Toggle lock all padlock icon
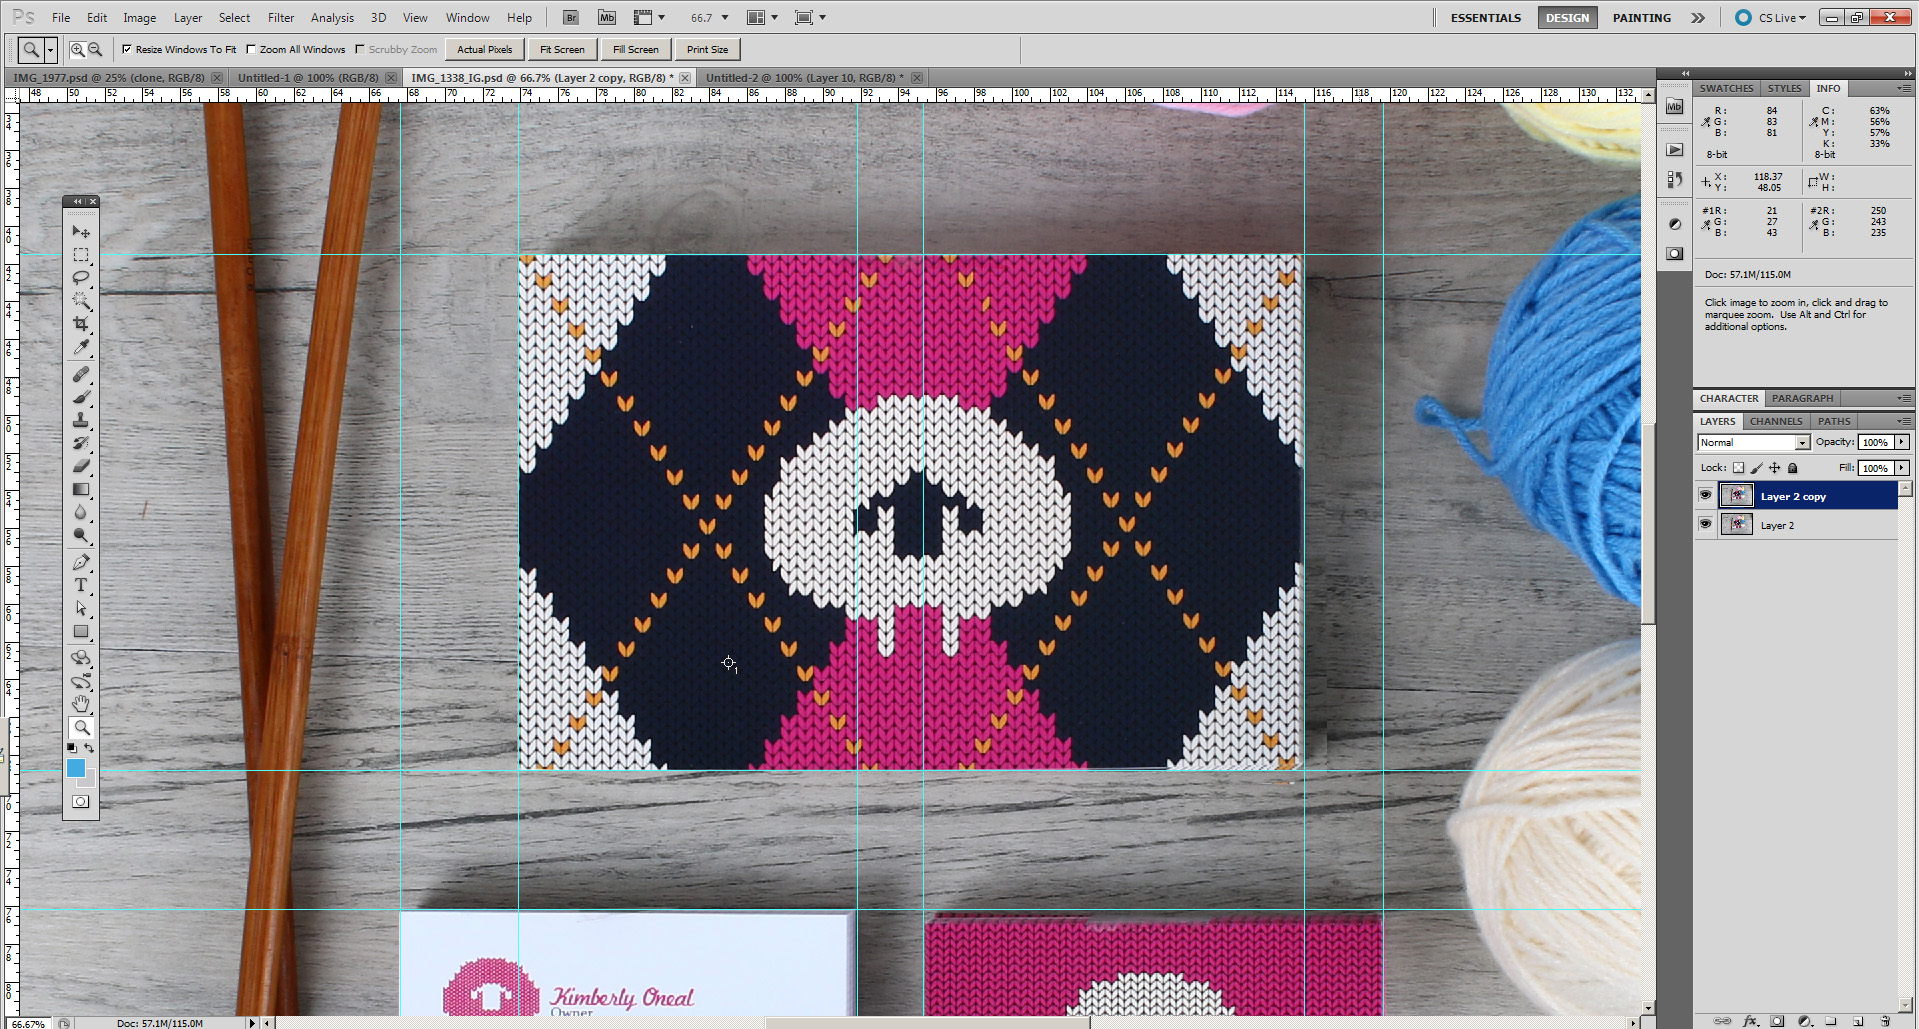The width and height of the screenshot is (1919, 1029). (1793, 468)
